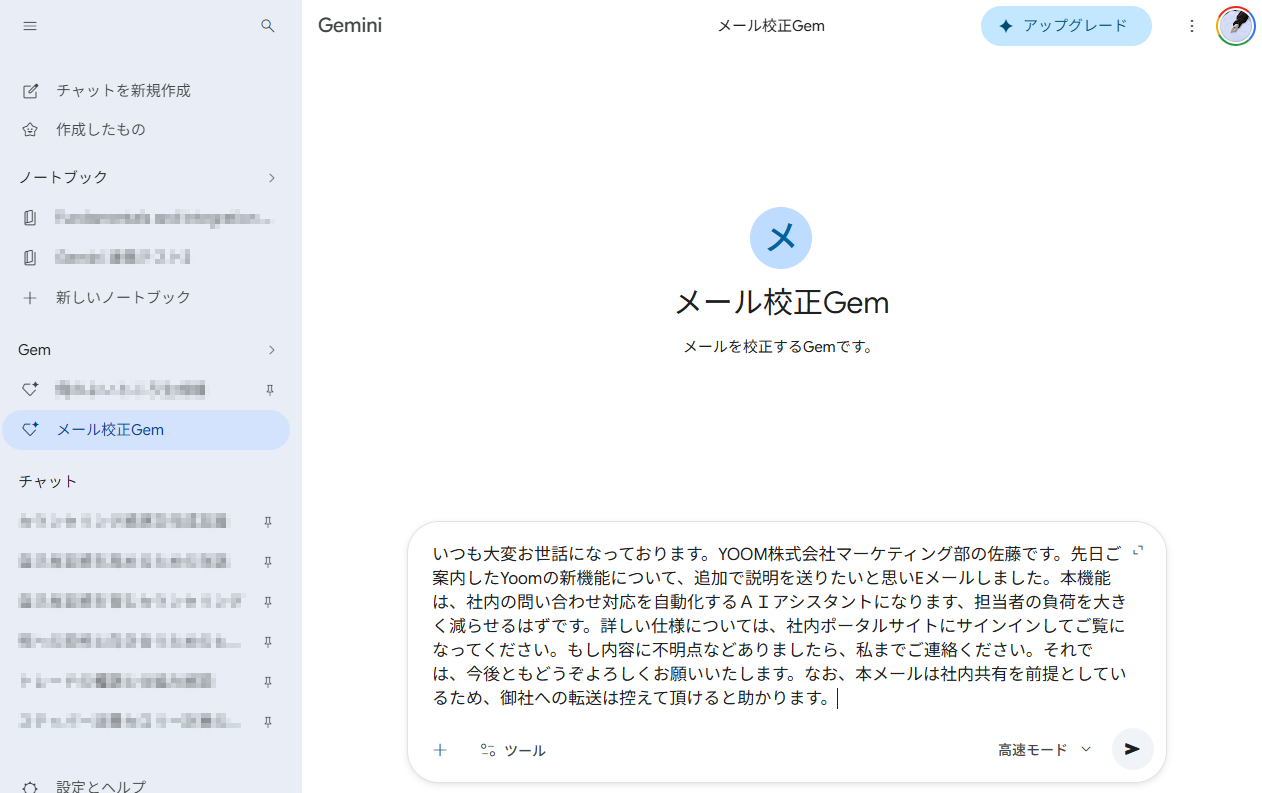
Task: Click the pentagon star icon beside 作成したもの
Action: point(30,130)
